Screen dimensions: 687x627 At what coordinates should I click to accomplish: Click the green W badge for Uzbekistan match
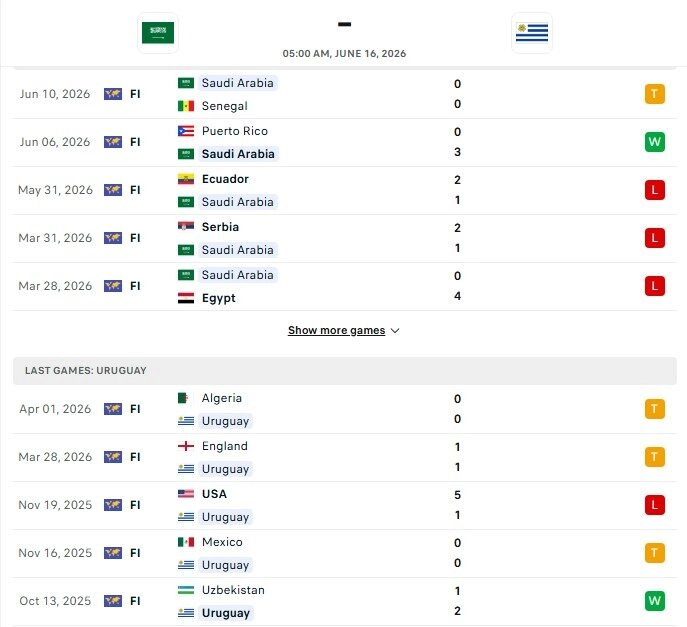pyautogui.click(x=655, y=601)
